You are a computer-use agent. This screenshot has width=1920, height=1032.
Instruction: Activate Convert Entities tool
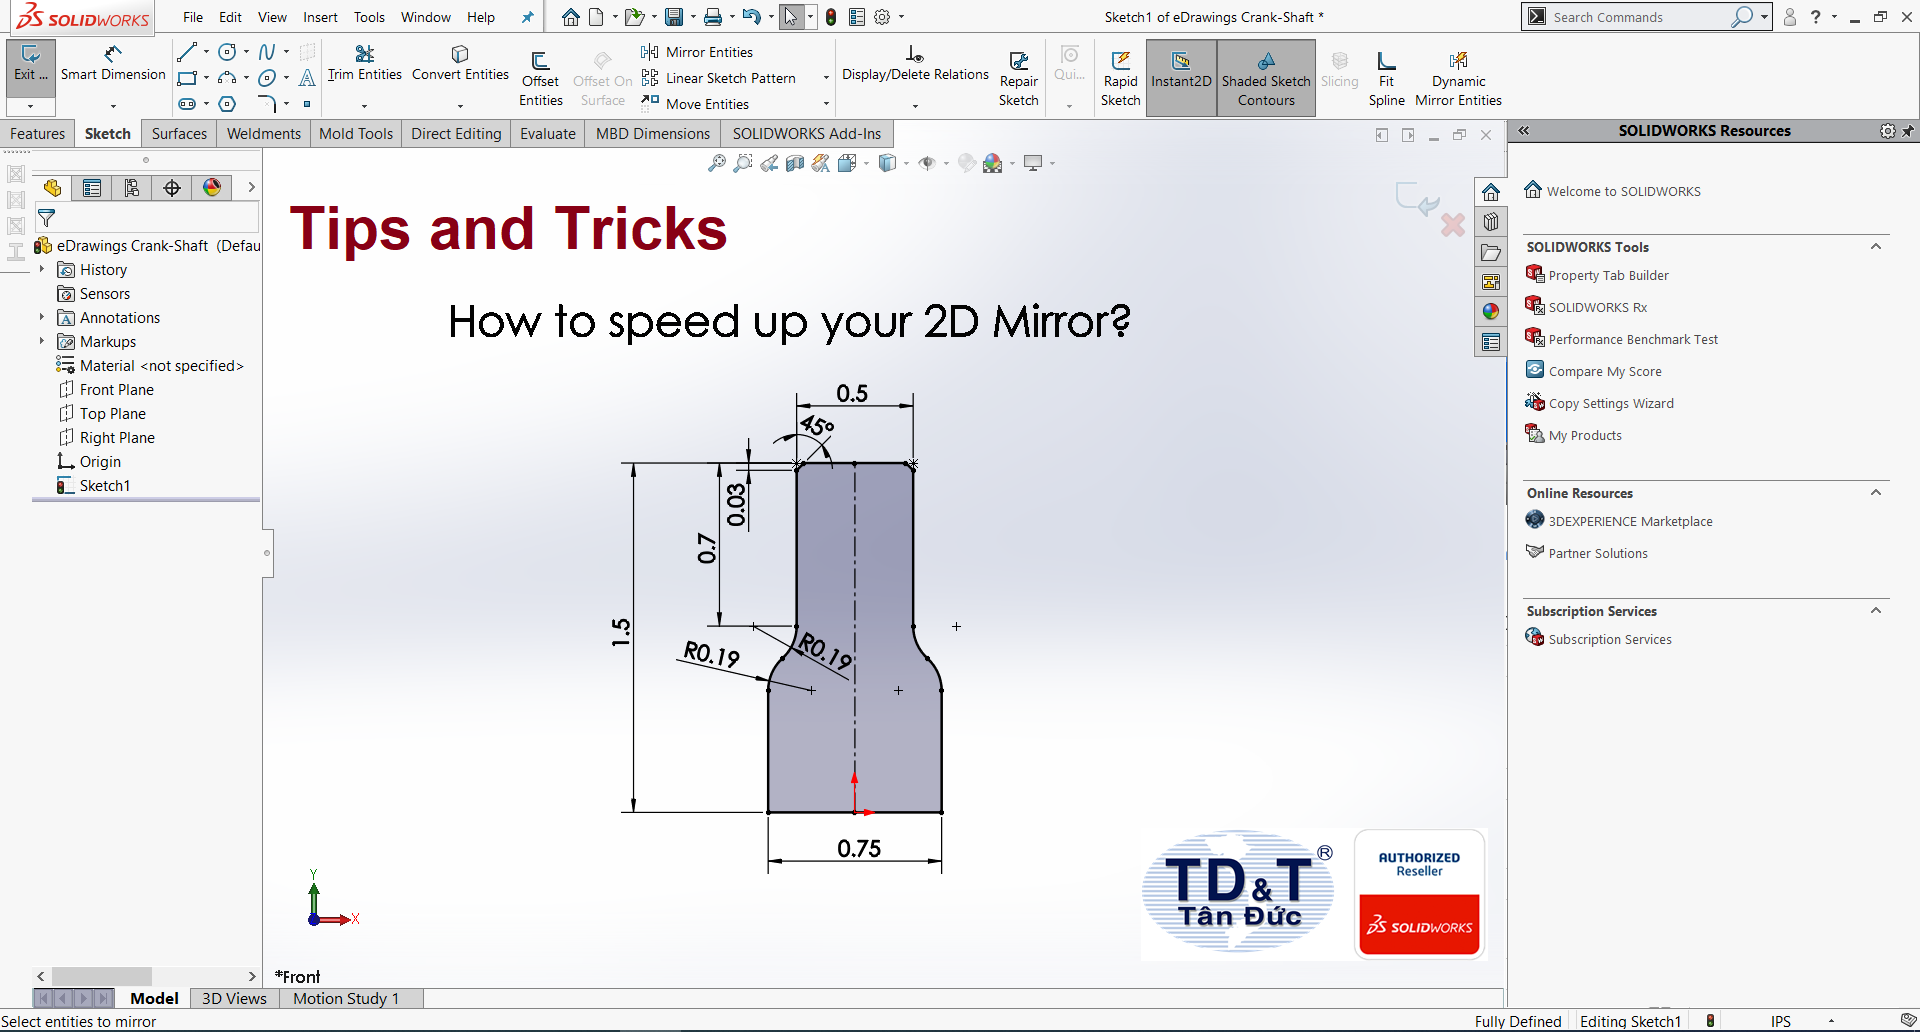click(460, 64)
